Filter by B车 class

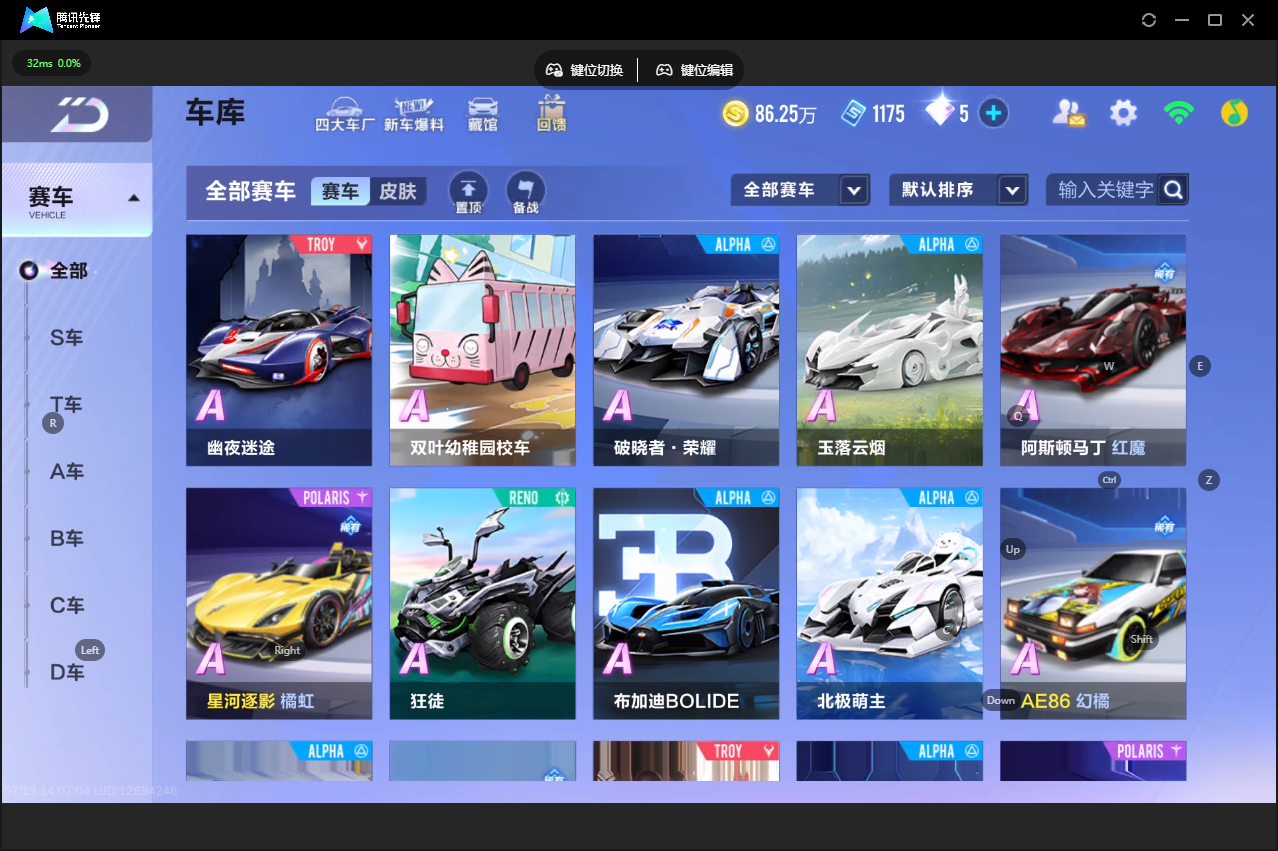tap(67, 538)
